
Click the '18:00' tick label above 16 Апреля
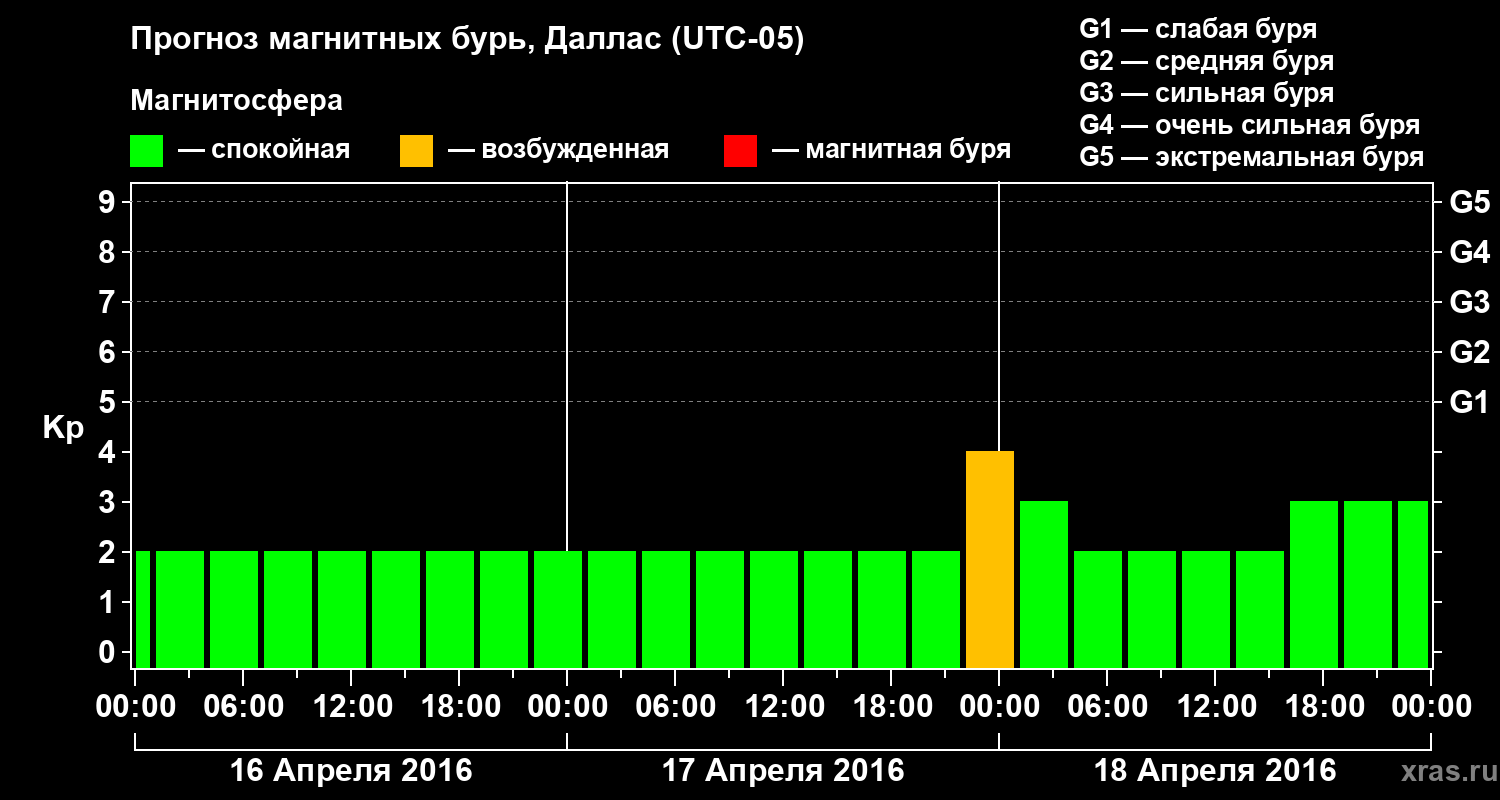click(x=459, y=707)
